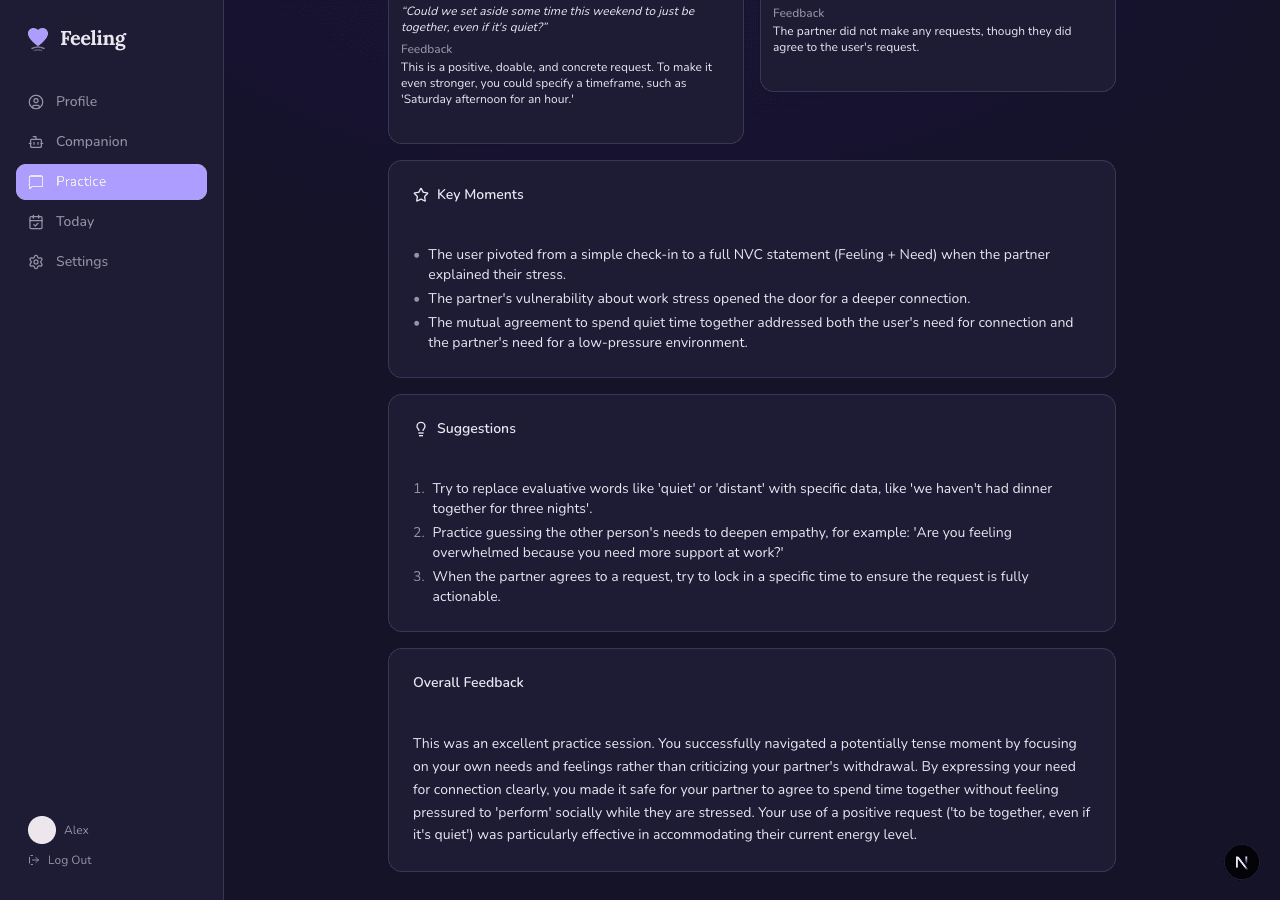Click the Log Out link
This screenshot has height=900, width=1280.
point(69,860)
